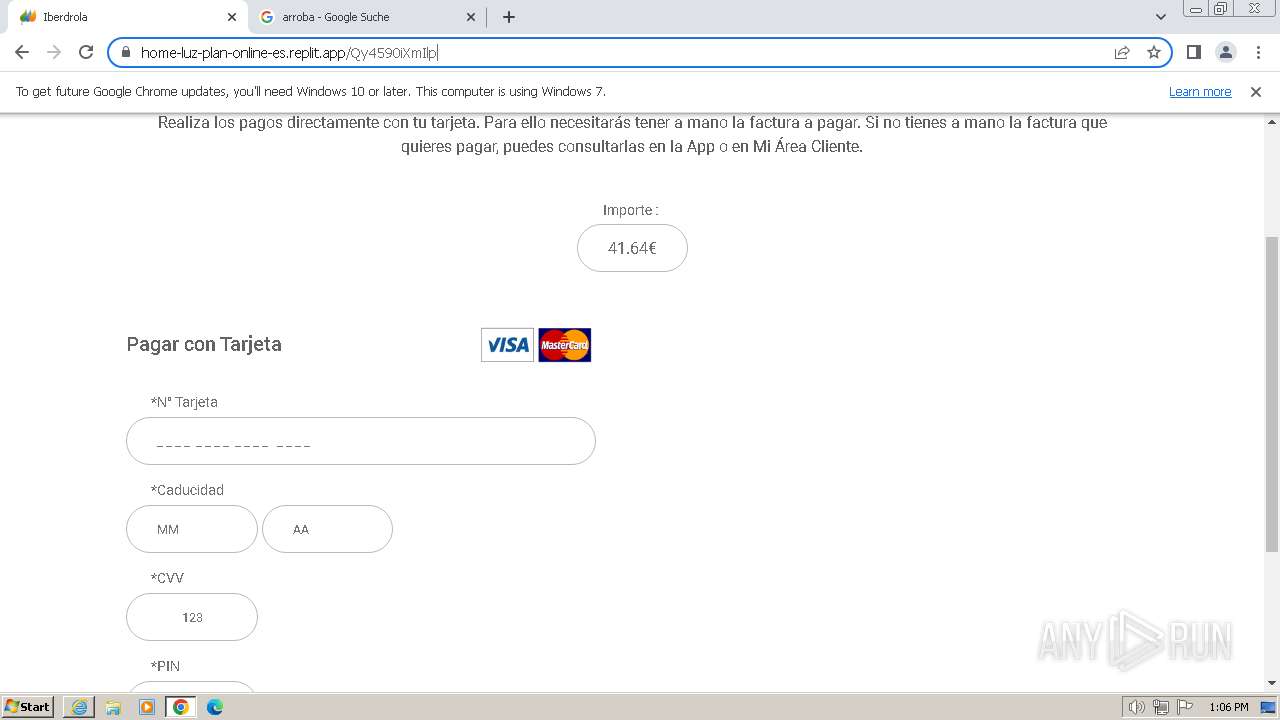
Task: Click scrollbar down arrow
Action: point(1272,683)
